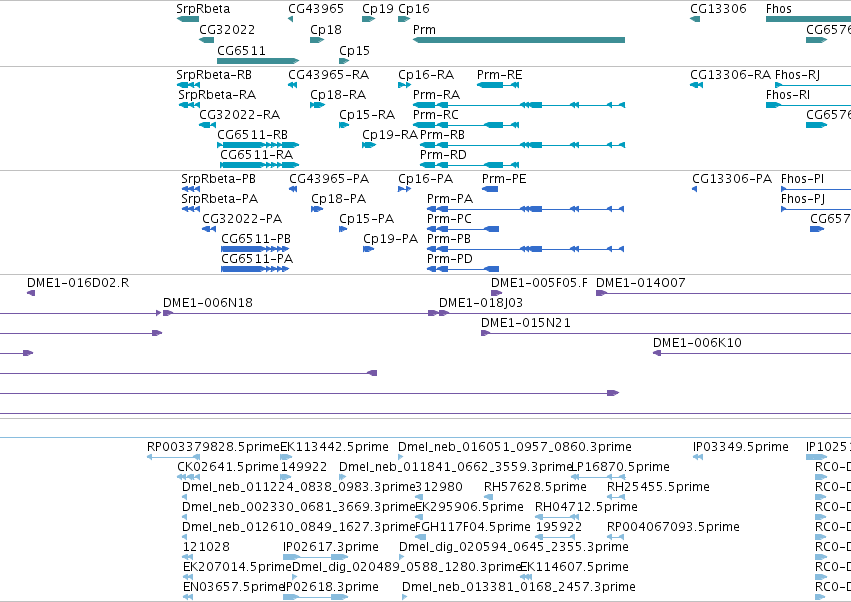Select the Prm-RC transcript label
Screen dimensions: 851x602
pos(436,115)
